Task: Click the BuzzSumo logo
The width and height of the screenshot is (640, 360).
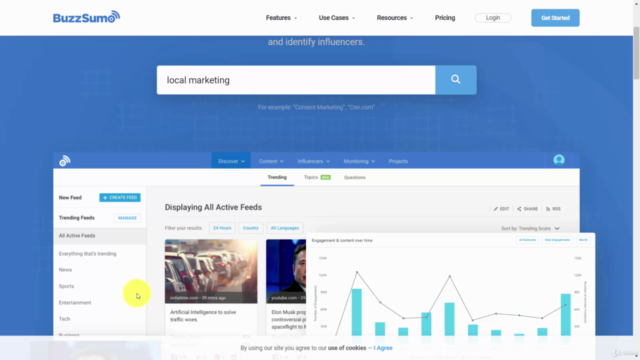Action: coord(86,17)
